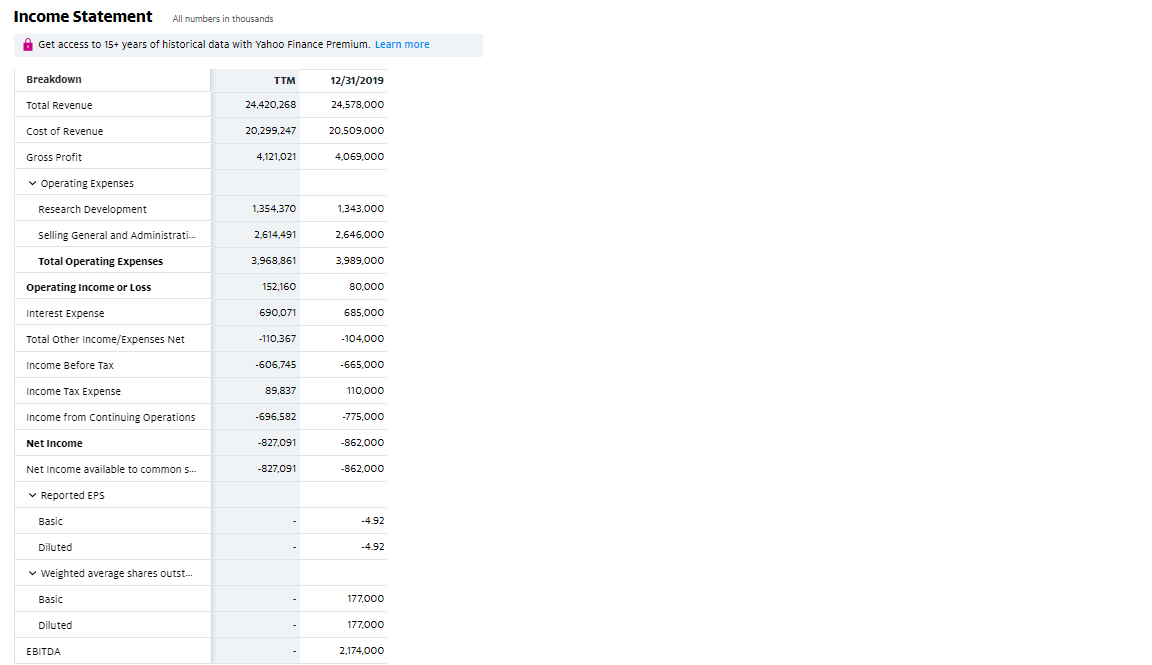Click Total Operating Expenses row label
Image resolution: width=1152 pixels, height=665 pixels.
pyautogui.click(x=101, y=262)
